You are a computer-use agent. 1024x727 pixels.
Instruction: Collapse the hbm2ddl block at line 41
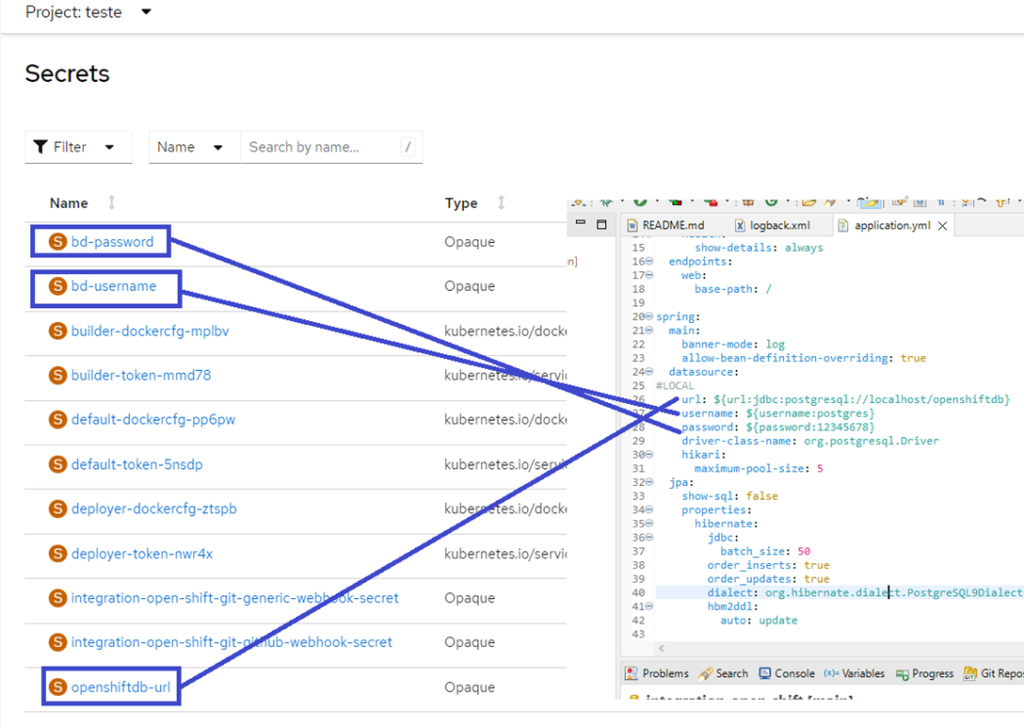pyautogui.click(x=649, y=606)
